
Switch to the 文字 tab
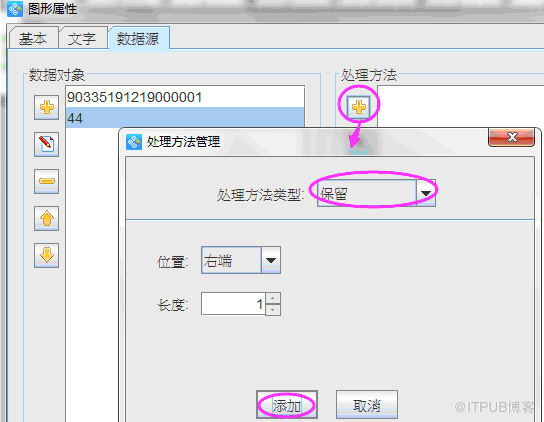tap(83, 38)
